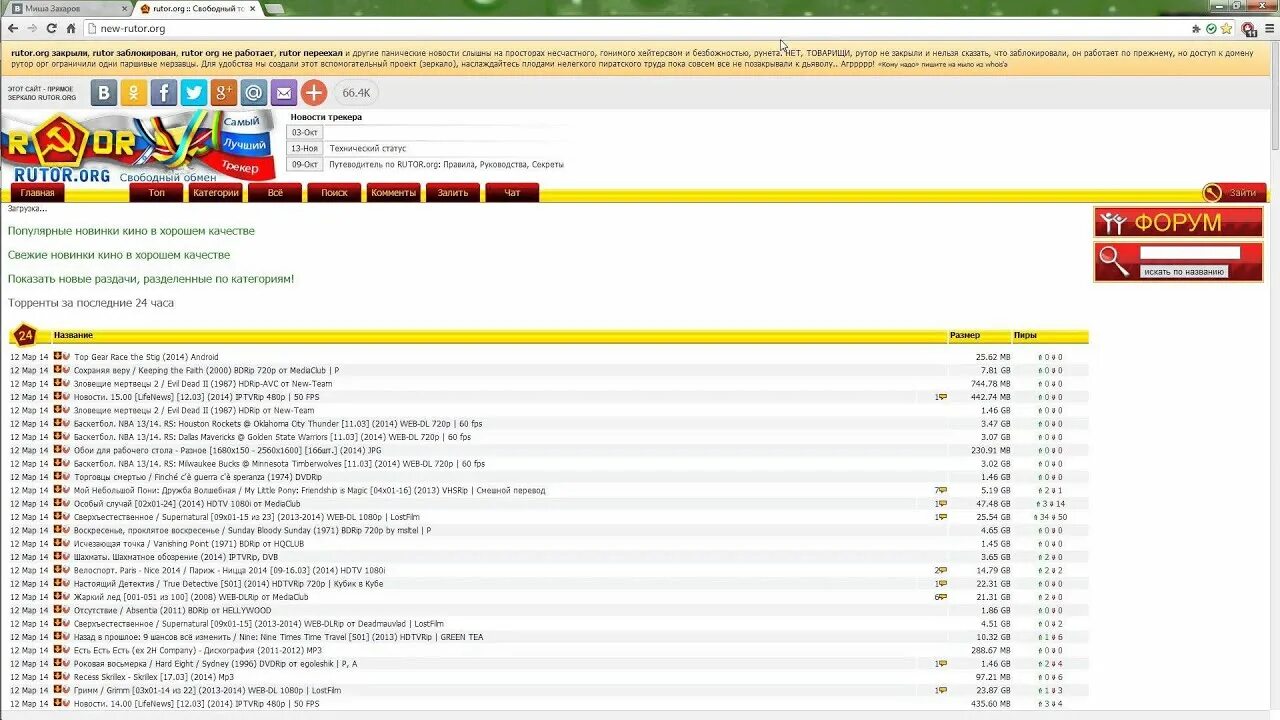Image resolution: width=1280 pixels, height=720 pixels.
Task: Focus the torrent name search field
Action: 1190,253
